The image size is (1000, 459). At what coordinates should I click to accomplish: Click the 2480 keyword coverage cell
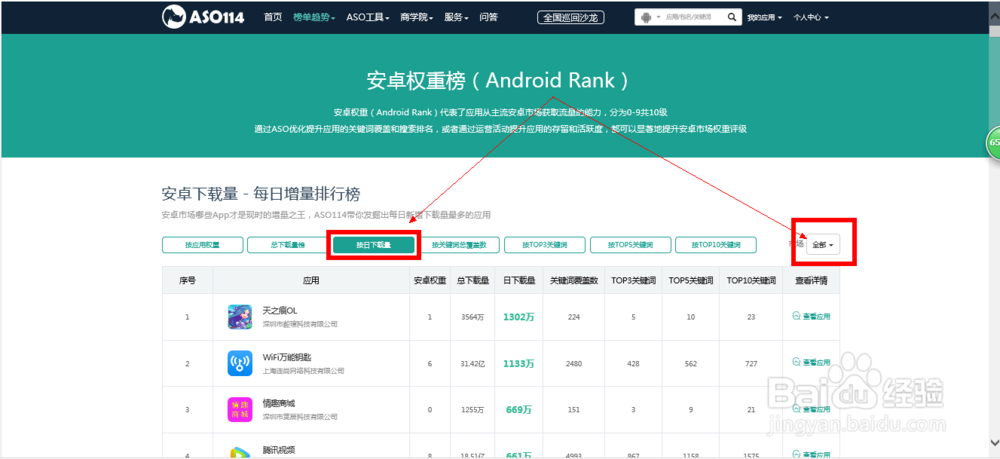(x=574, y=363)
